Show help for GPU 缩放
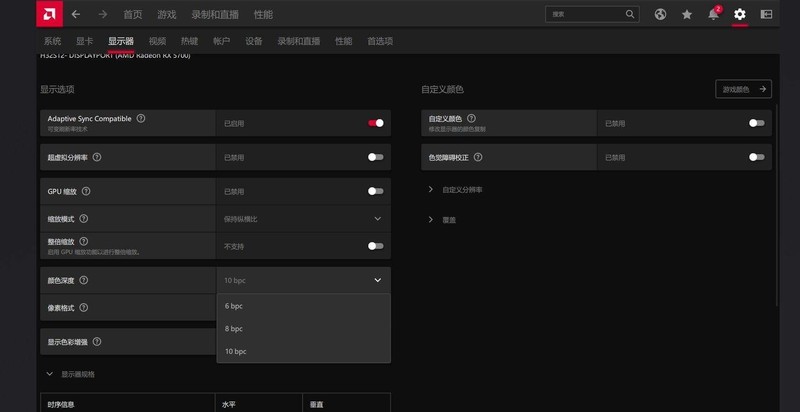Viewport: 800px width, 412px height. (x=86, y=191)
